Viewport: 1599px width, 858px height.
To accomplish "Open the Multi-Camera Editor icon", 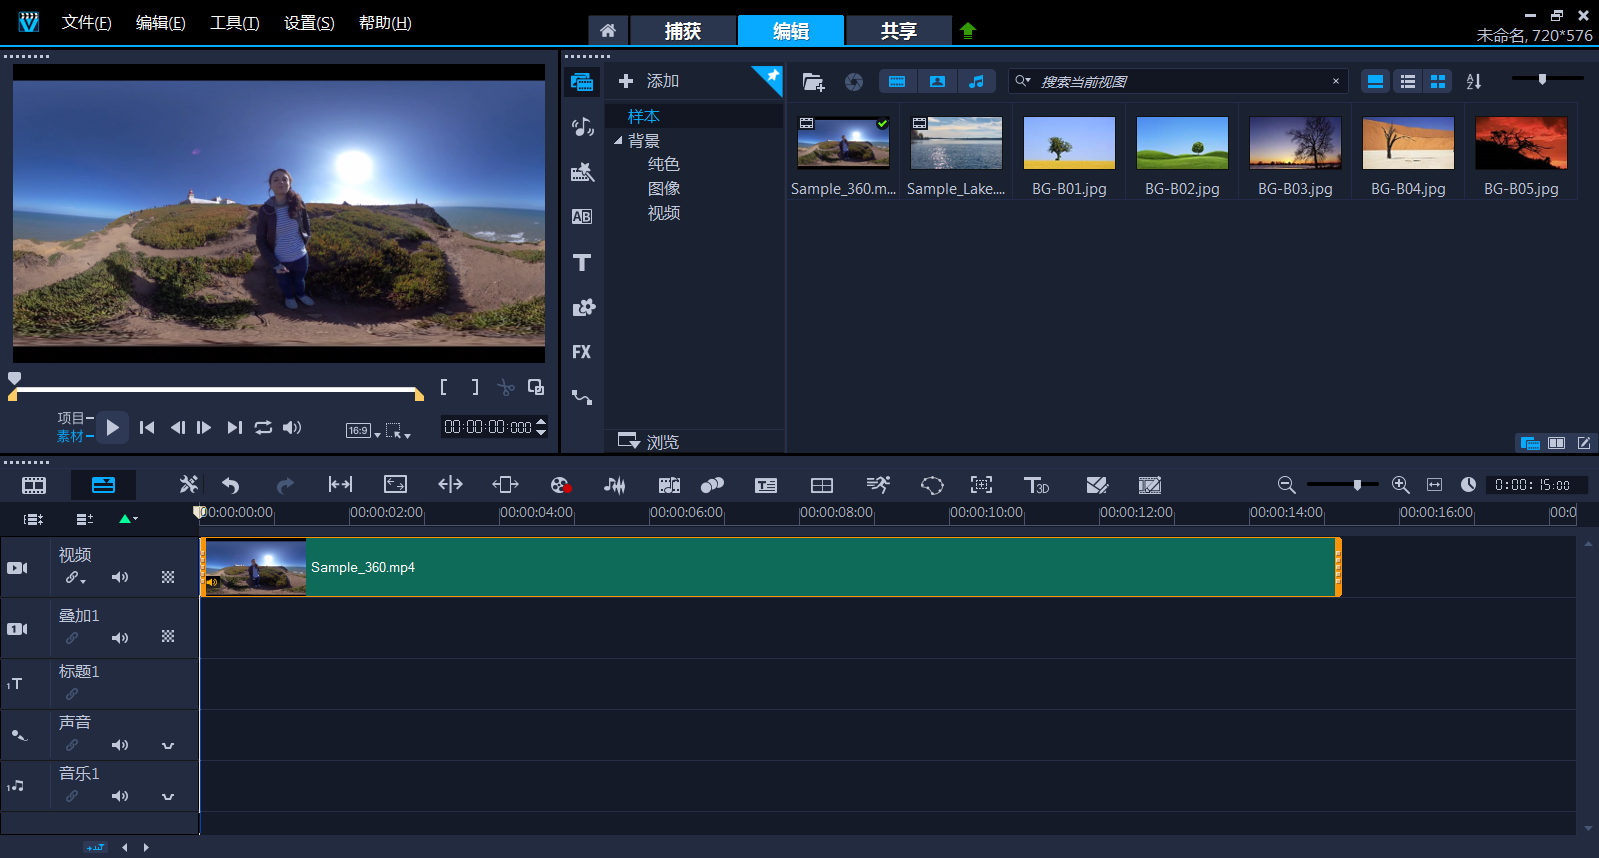I will [822, 485].
